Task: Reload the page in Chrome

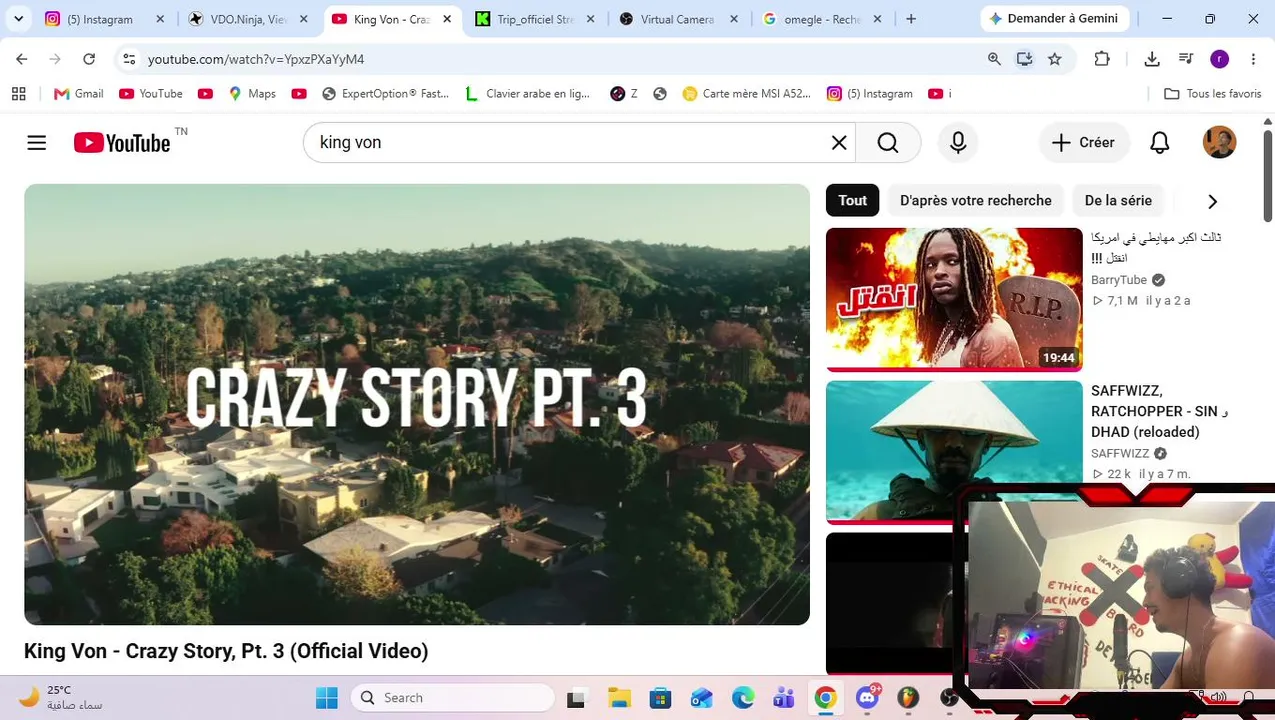Action: point(89,59)
